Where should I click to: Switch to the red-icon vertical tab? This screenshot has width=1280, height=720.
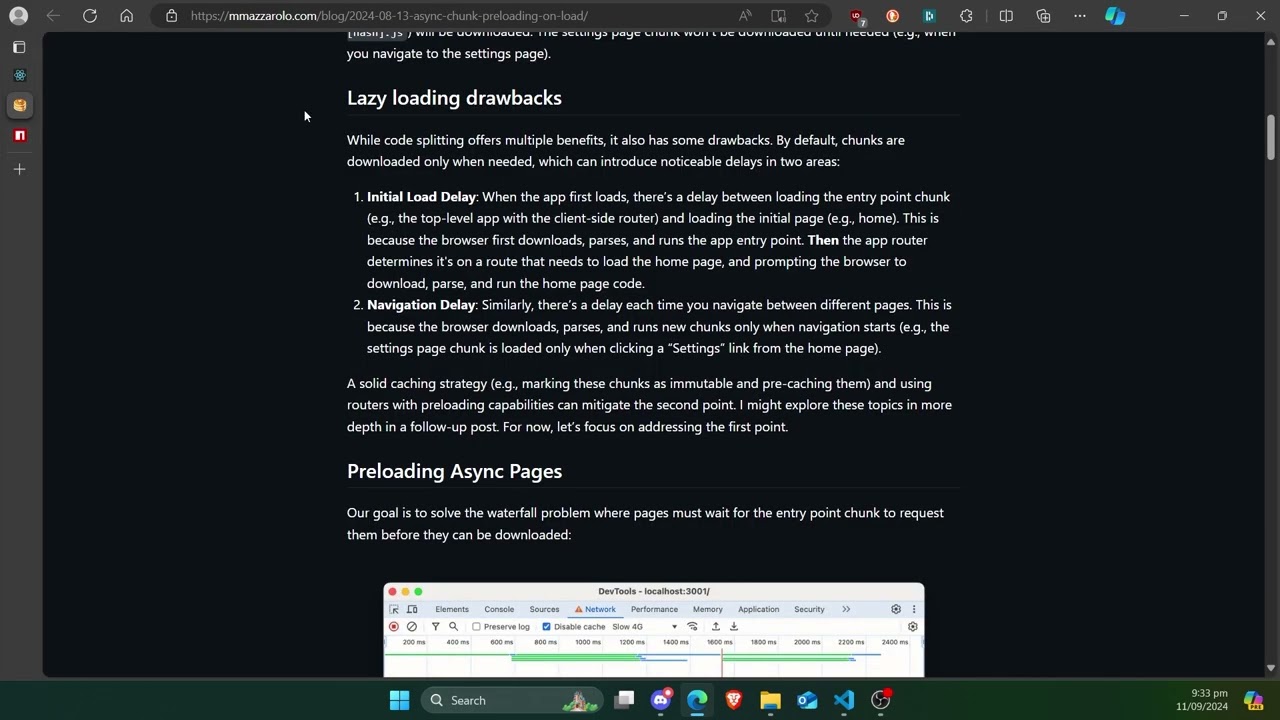(x=19, y=135)
